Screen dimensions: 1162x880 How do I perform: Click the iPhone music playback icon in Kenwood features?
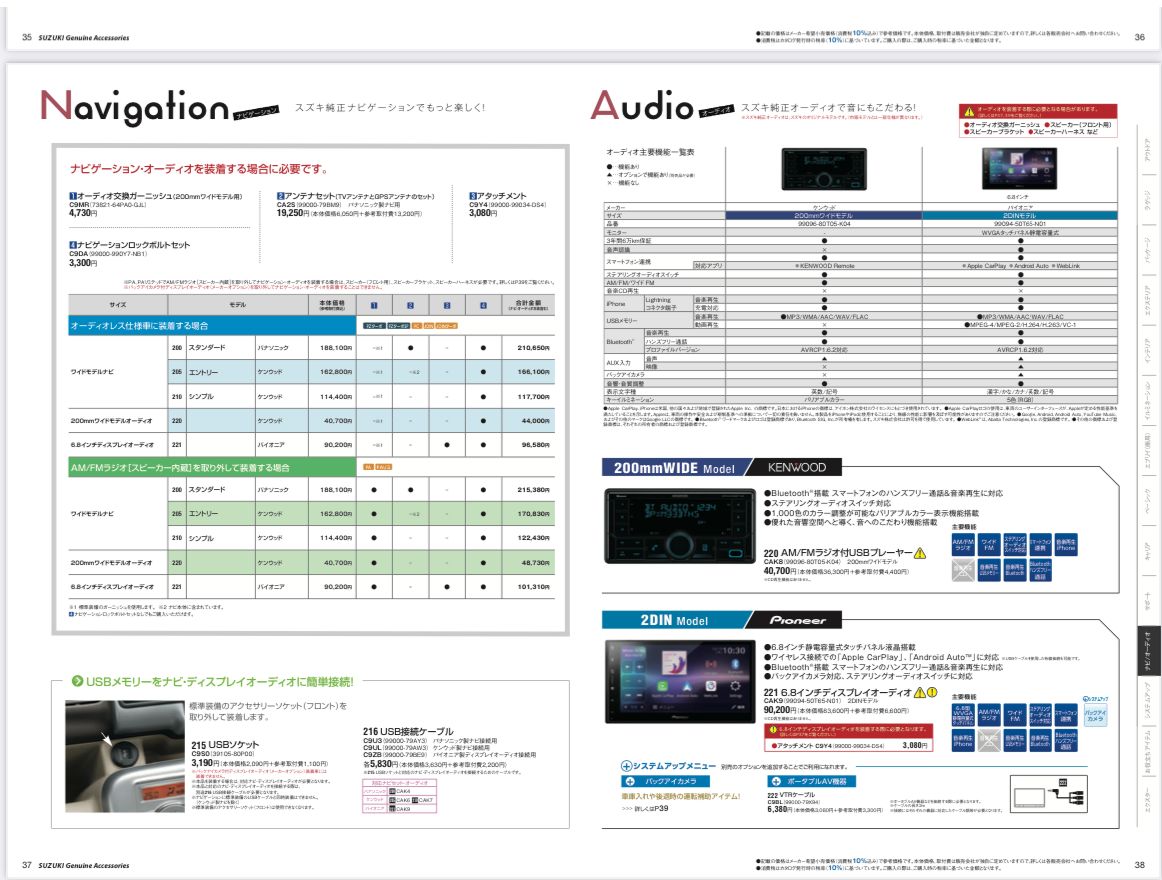click(1066, 544)
